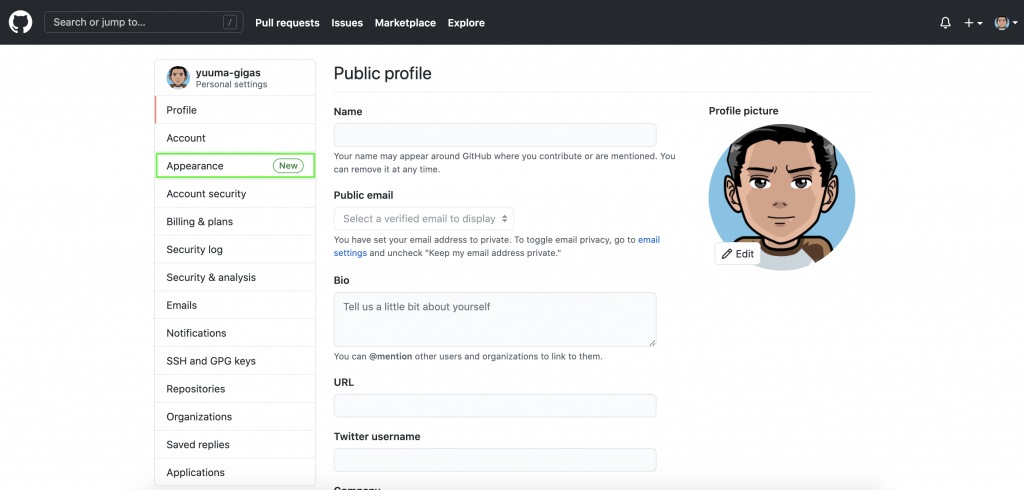The height and width of the screenshot is (490, 1024).
Task: Open SSH and GPG keys
Action: pos(235,361)
